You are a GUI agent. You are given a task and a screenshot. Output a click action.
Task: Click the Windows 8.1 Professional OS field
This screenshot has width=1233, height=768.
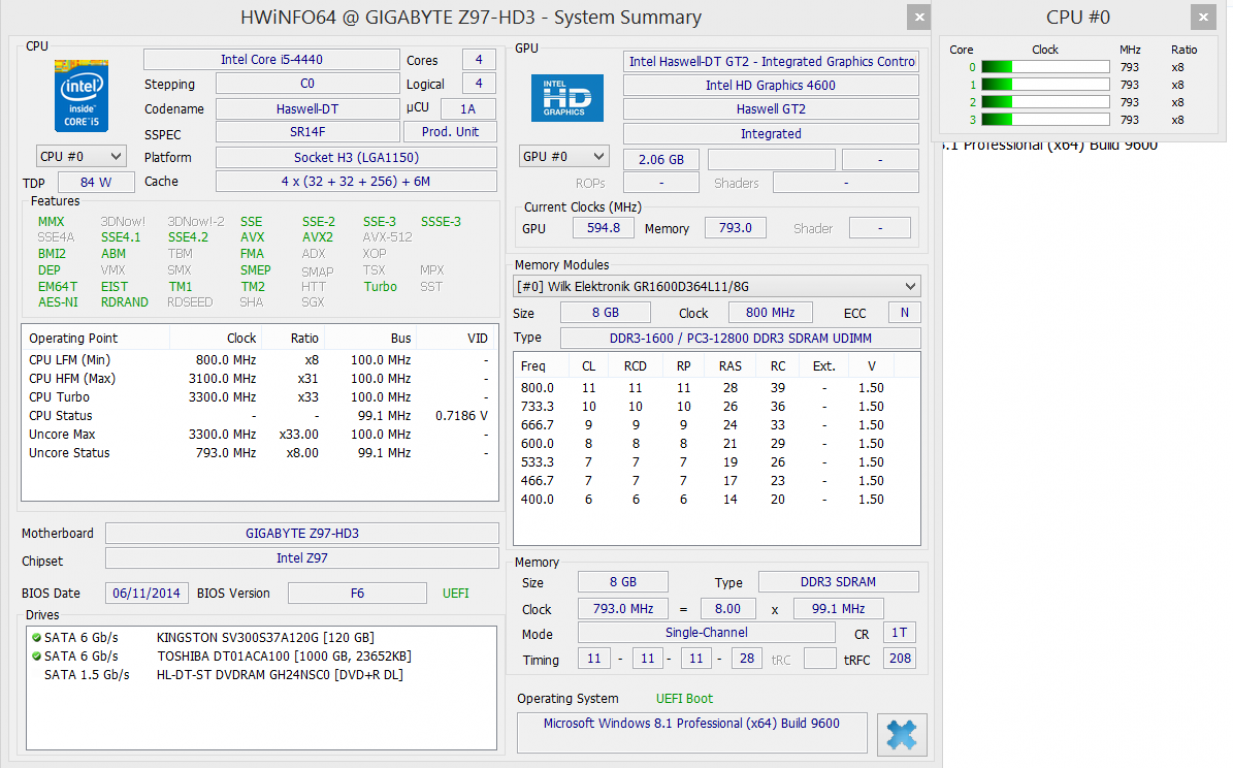point(692,732)
